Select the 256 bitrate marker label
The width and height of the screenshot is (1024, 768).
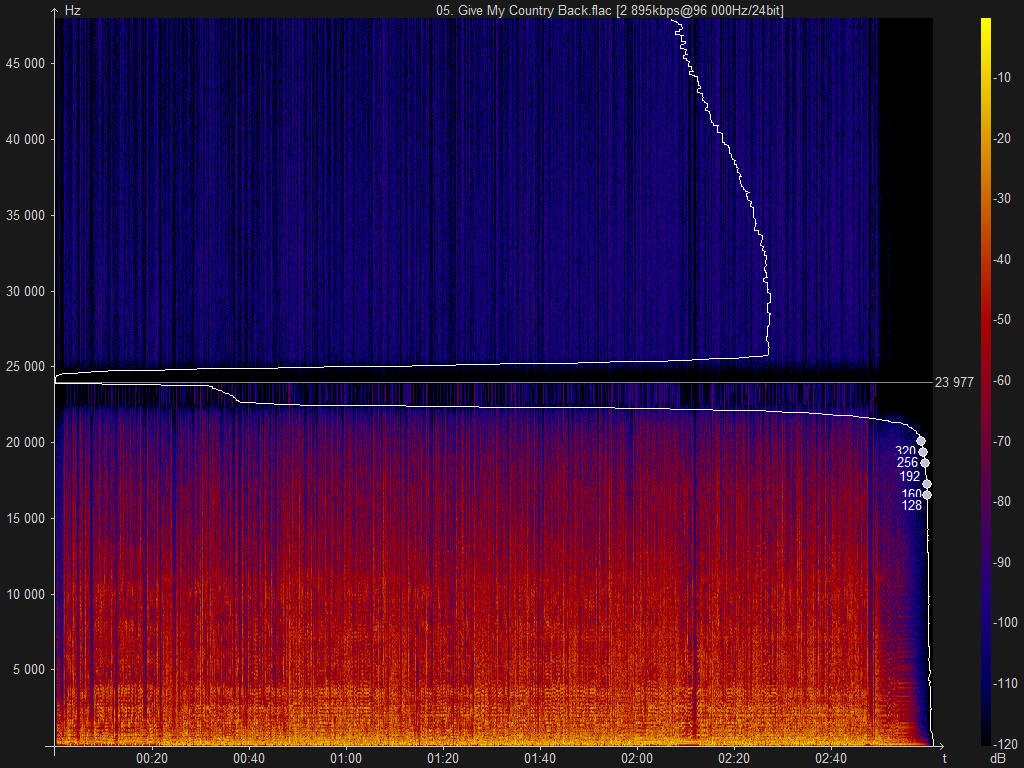point(907,462)
